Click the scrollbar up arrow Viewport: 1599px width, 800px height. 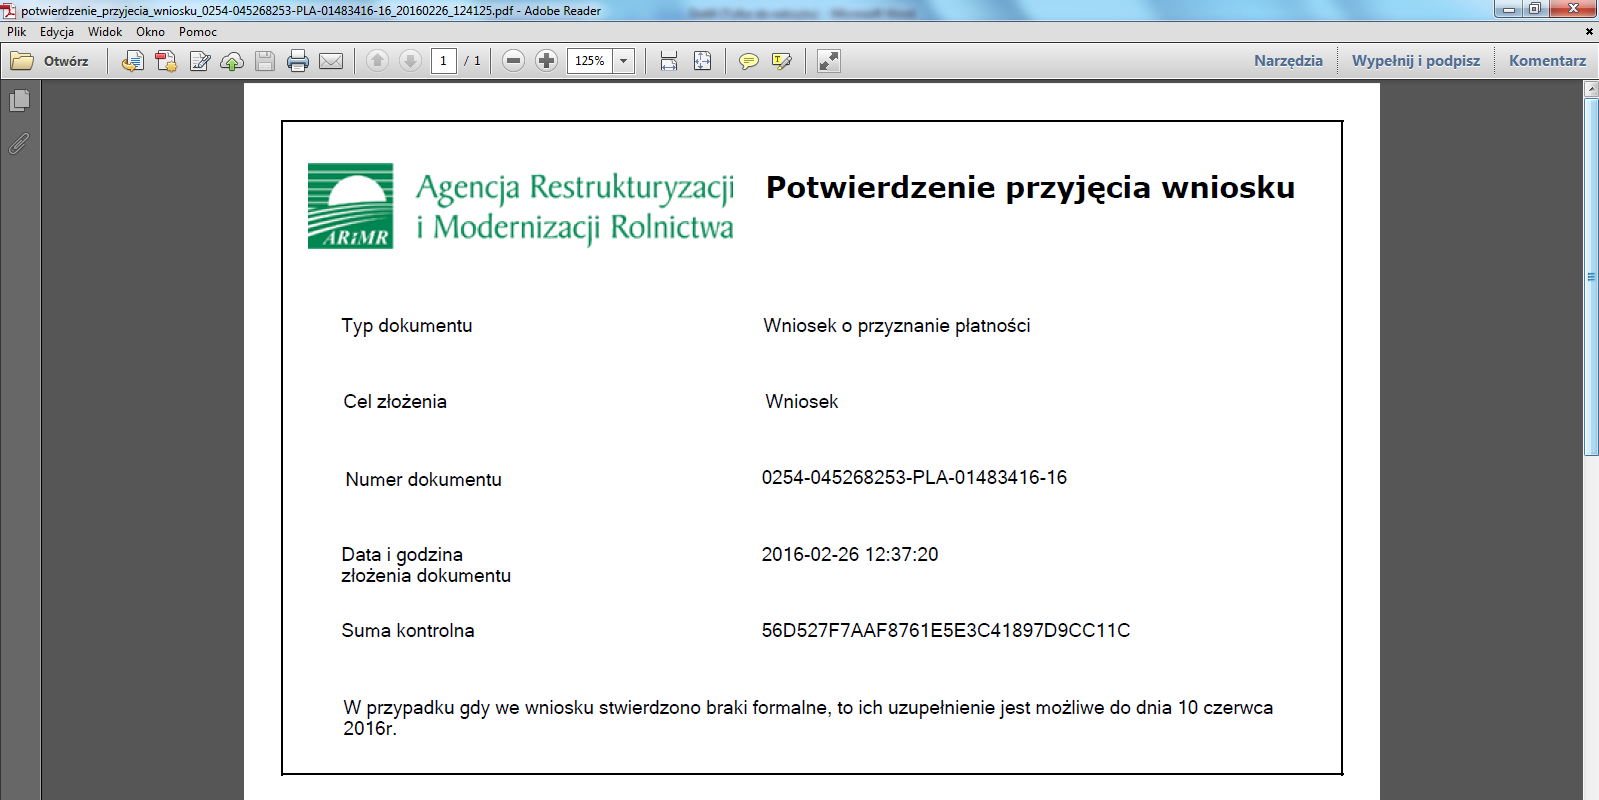(x=1591, y=90)
